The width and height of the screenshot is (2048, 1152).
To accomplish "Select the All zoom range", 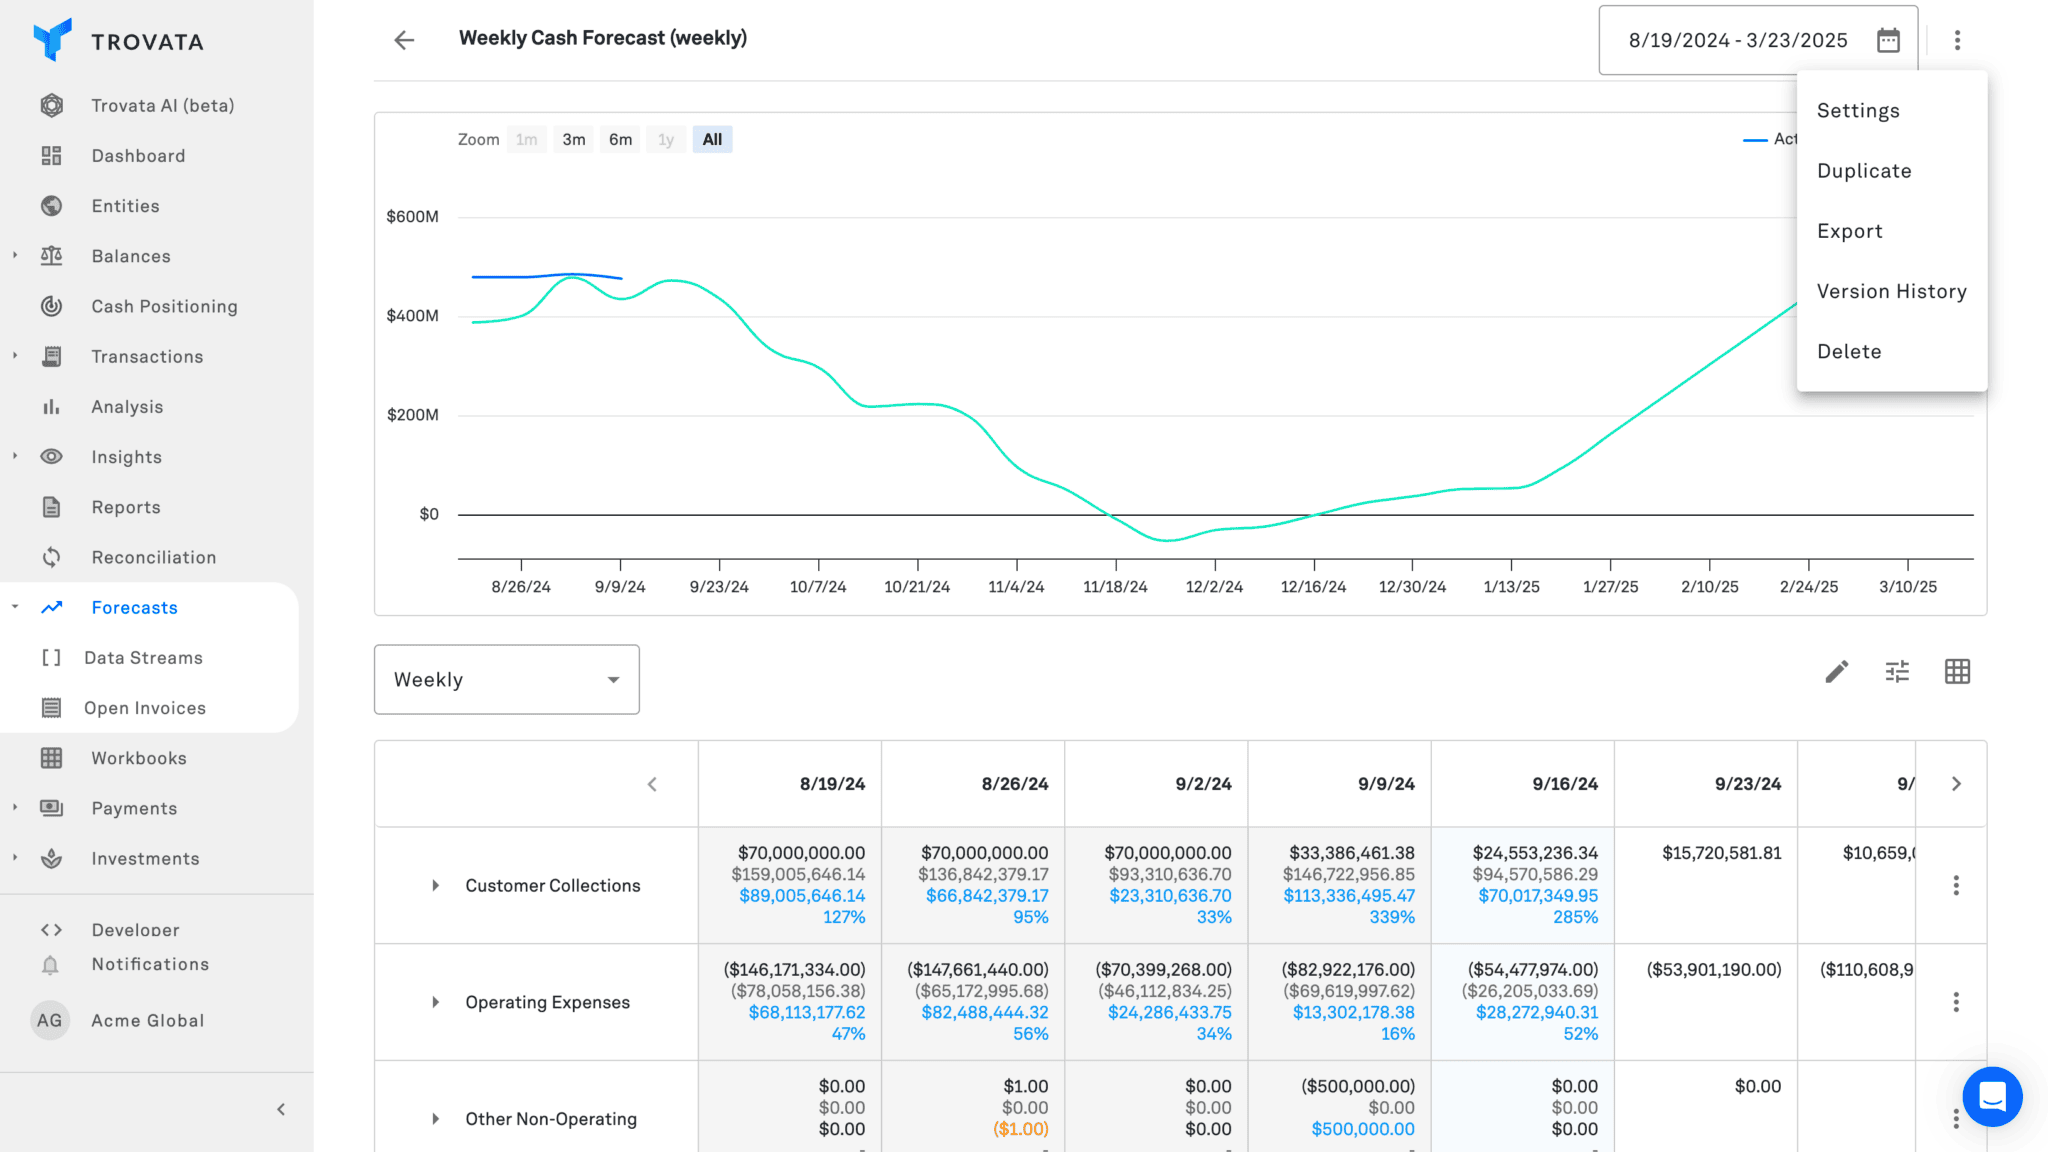I will [x=712, y=140].
